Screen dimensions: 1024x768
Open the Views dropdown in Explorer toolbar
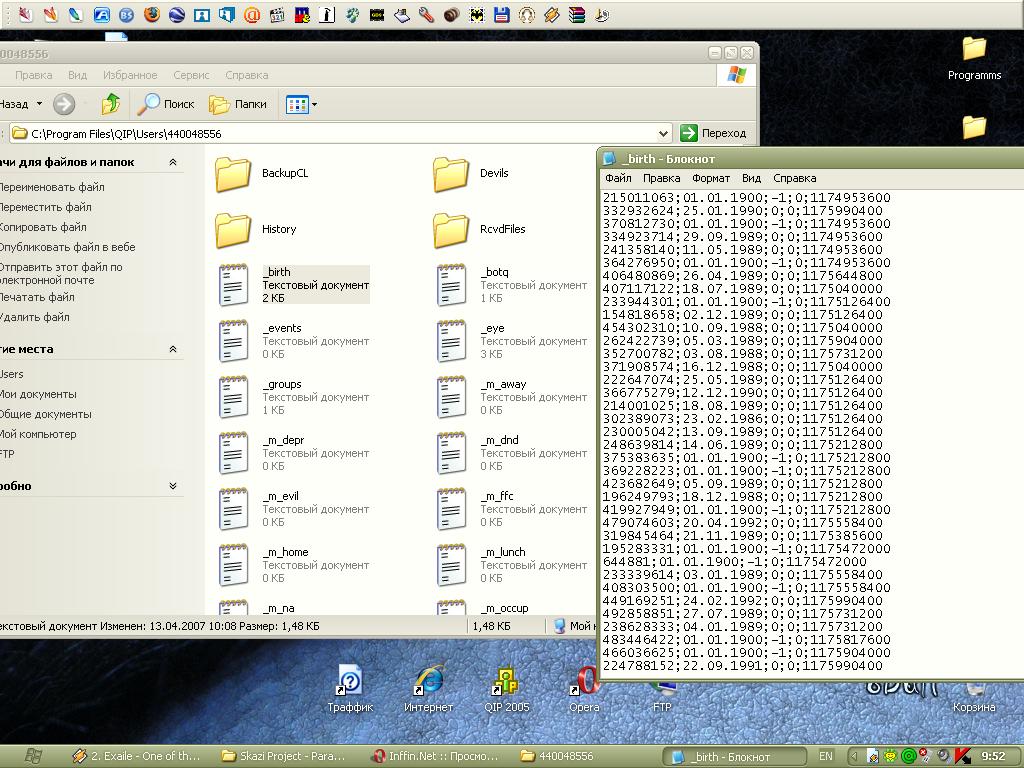coord(301,104)
